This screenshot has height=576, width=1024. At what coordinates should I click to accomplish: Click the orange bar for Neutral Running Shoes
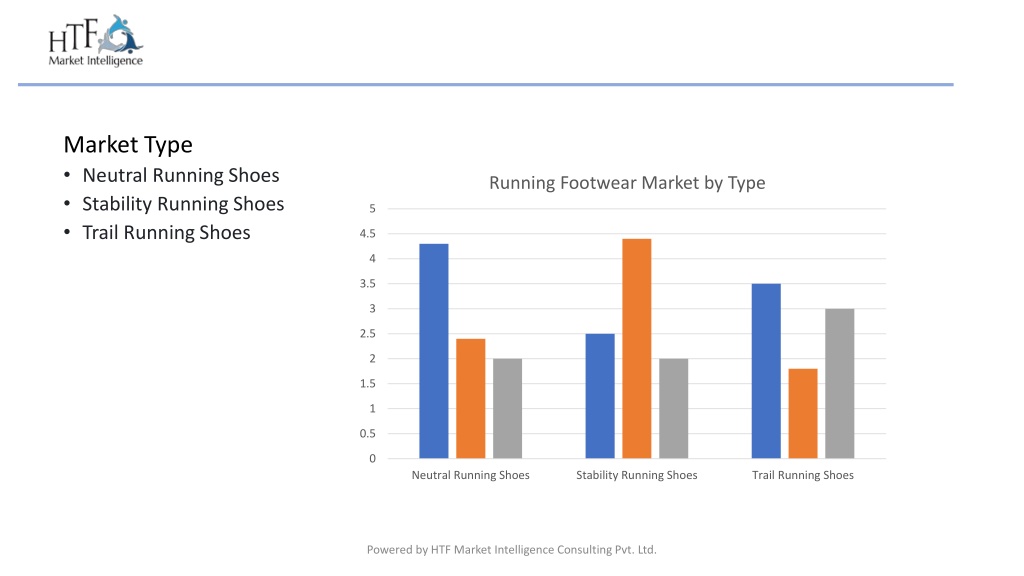[471, 398]
